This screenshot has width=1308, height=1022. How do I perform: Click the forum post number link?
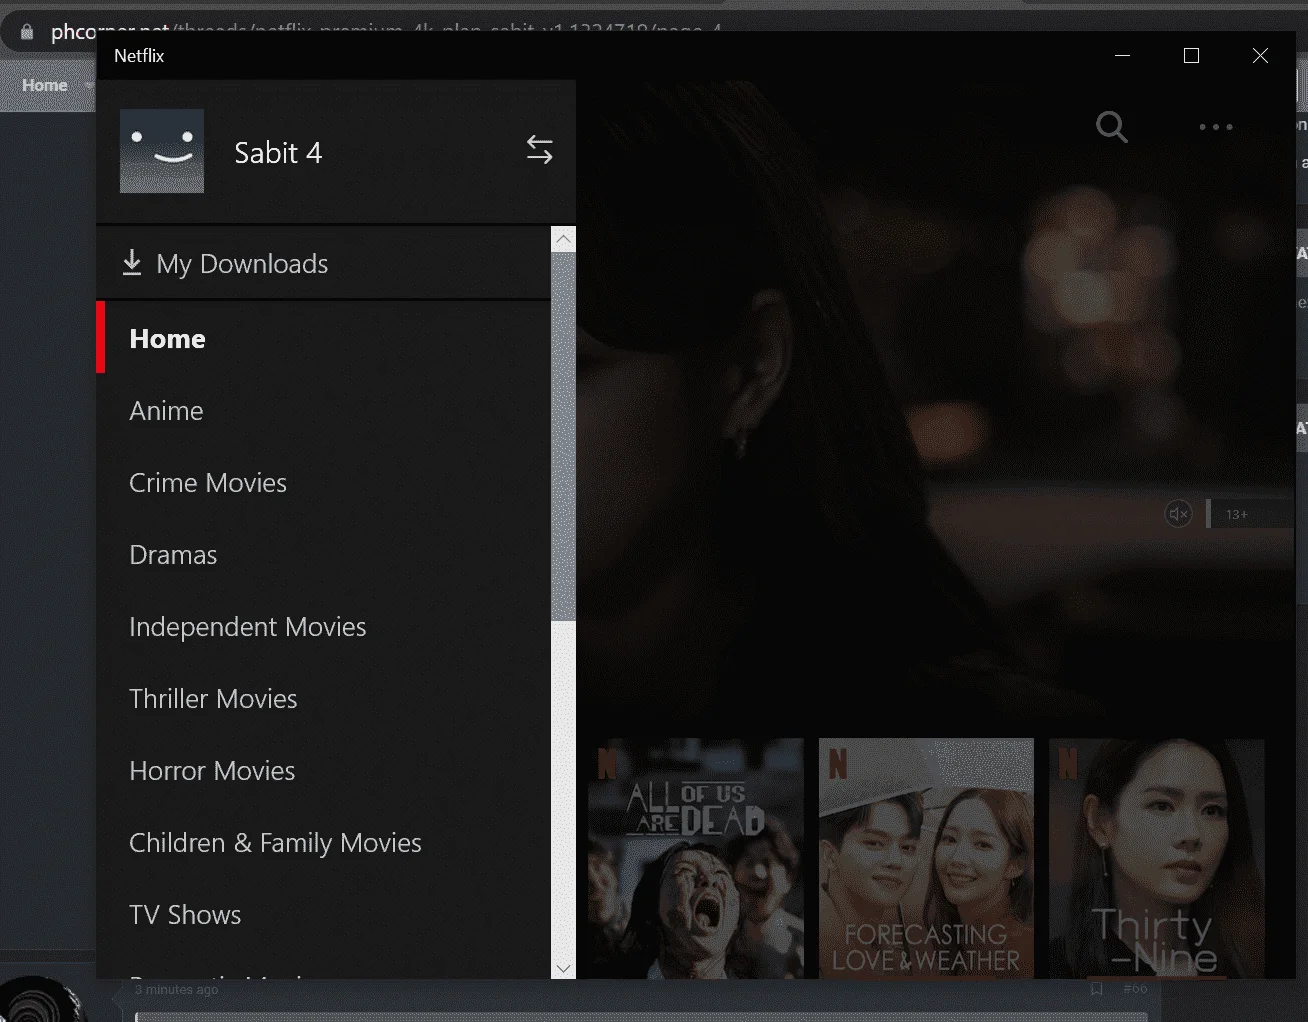(1135, 989)
